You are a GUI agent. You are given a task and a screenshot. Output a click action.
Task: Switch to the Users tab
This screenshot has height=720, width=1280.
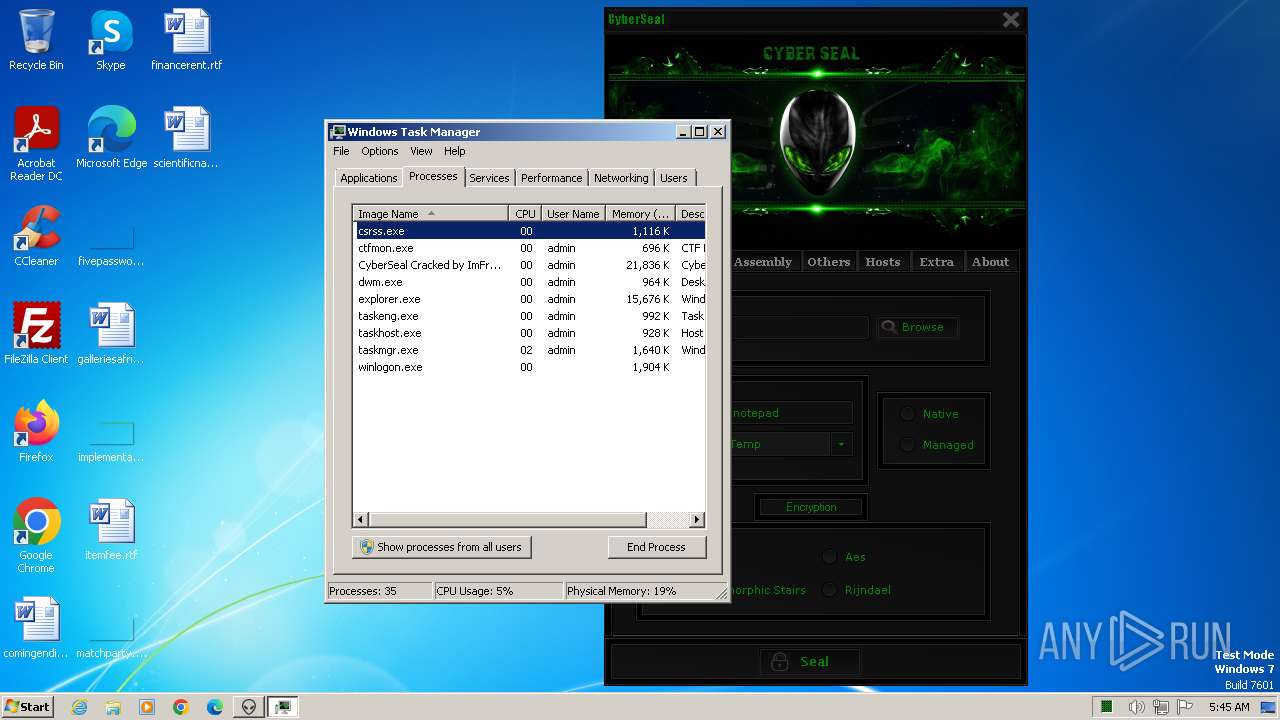click(674, 178)
